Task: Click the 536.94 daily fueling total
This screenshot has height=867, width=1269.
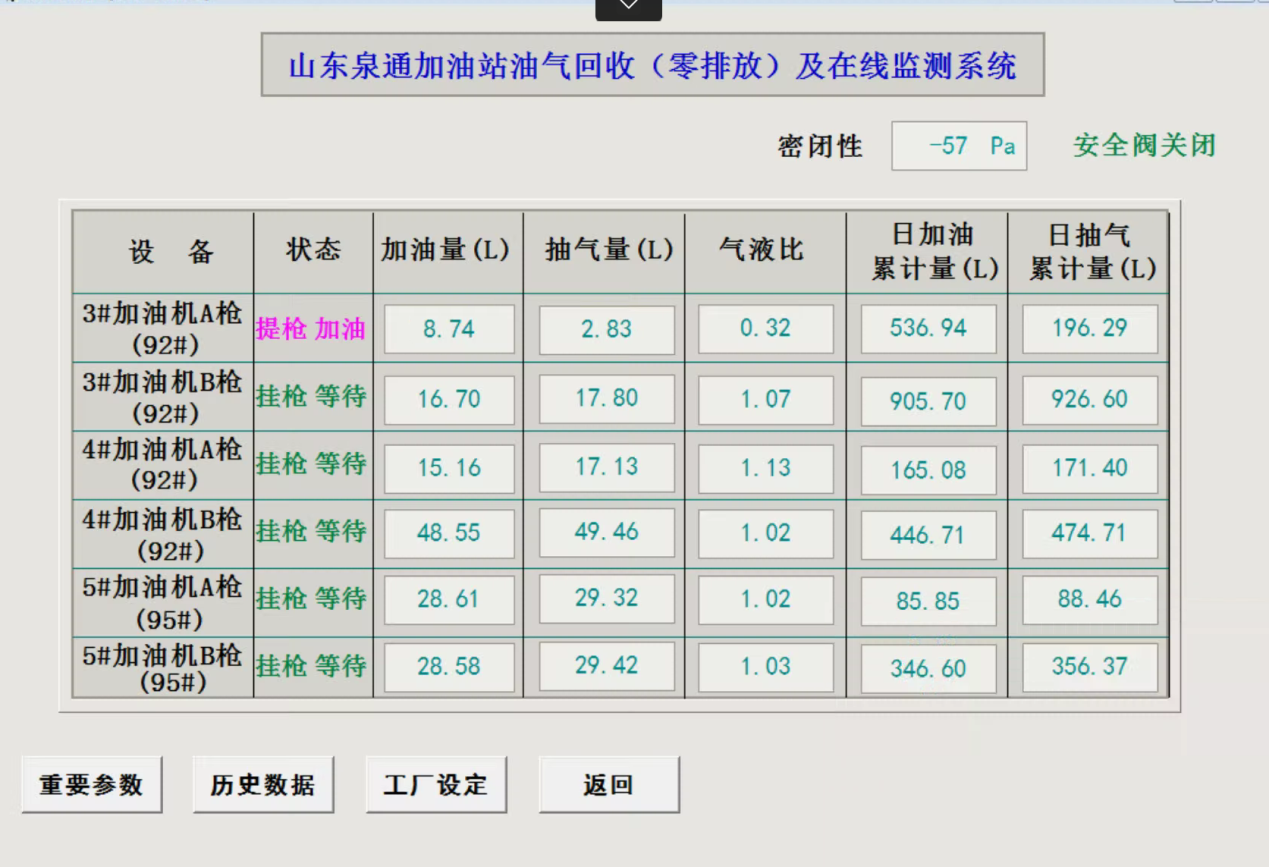Action: pyautogui.click(x=927, y=328)
